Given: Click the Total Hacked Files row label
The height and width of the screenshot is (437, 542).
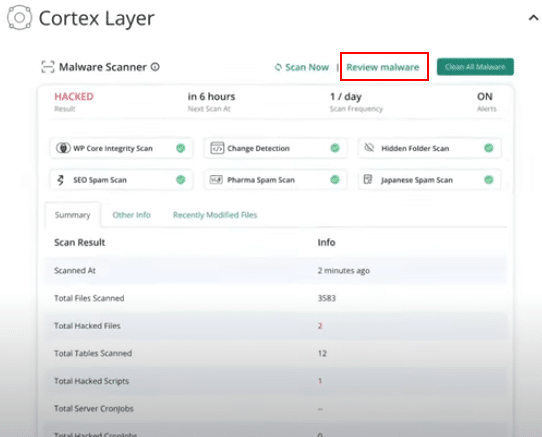Looking at the screenshot, I should 87,326.
